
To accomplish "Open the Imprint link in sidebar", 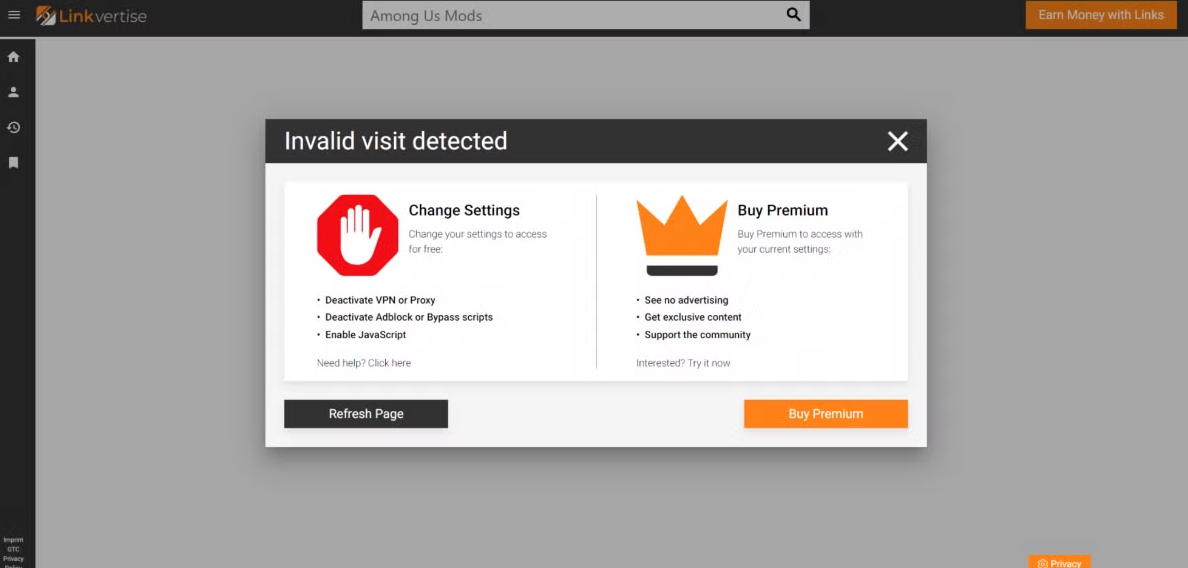I will click(x=13, y=540).
